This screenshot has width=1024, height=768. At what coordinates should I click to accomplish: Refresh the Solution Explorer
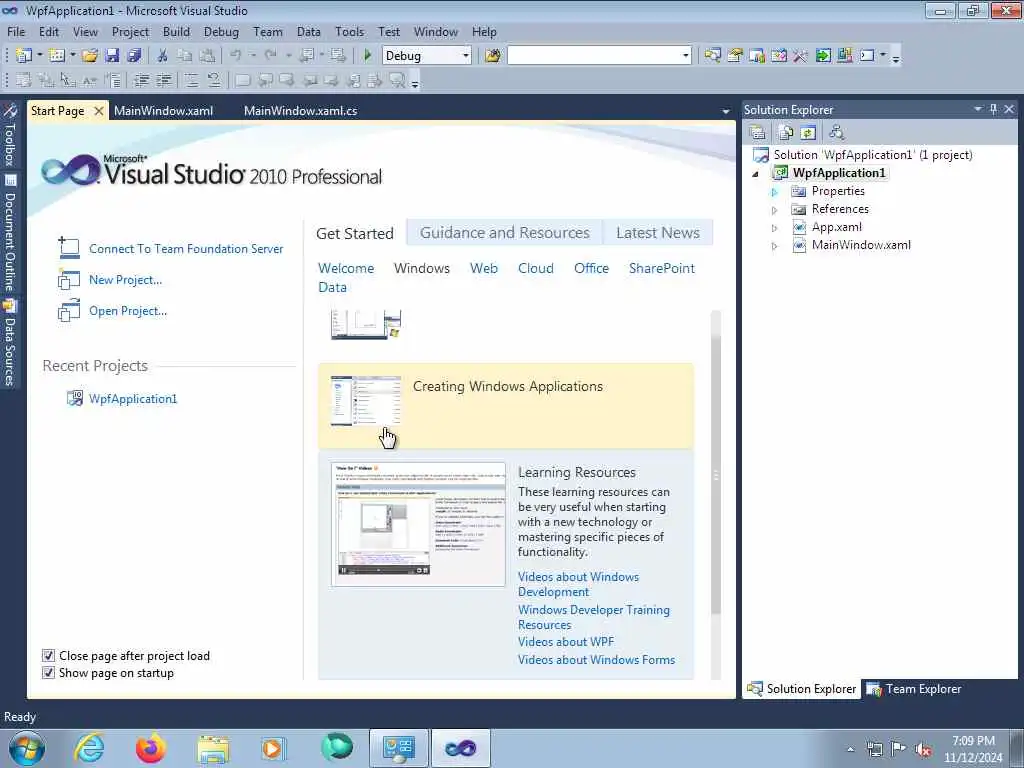[808, 133]
